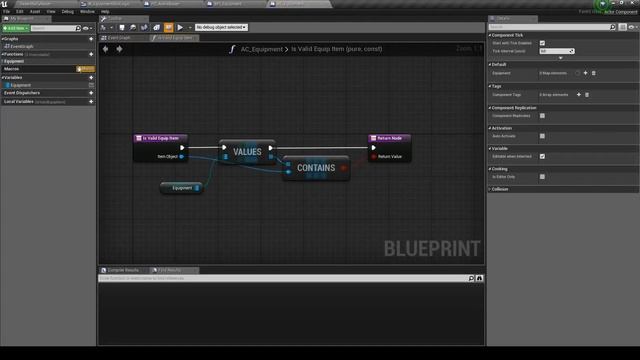Open the File menu

click(7, 11)
